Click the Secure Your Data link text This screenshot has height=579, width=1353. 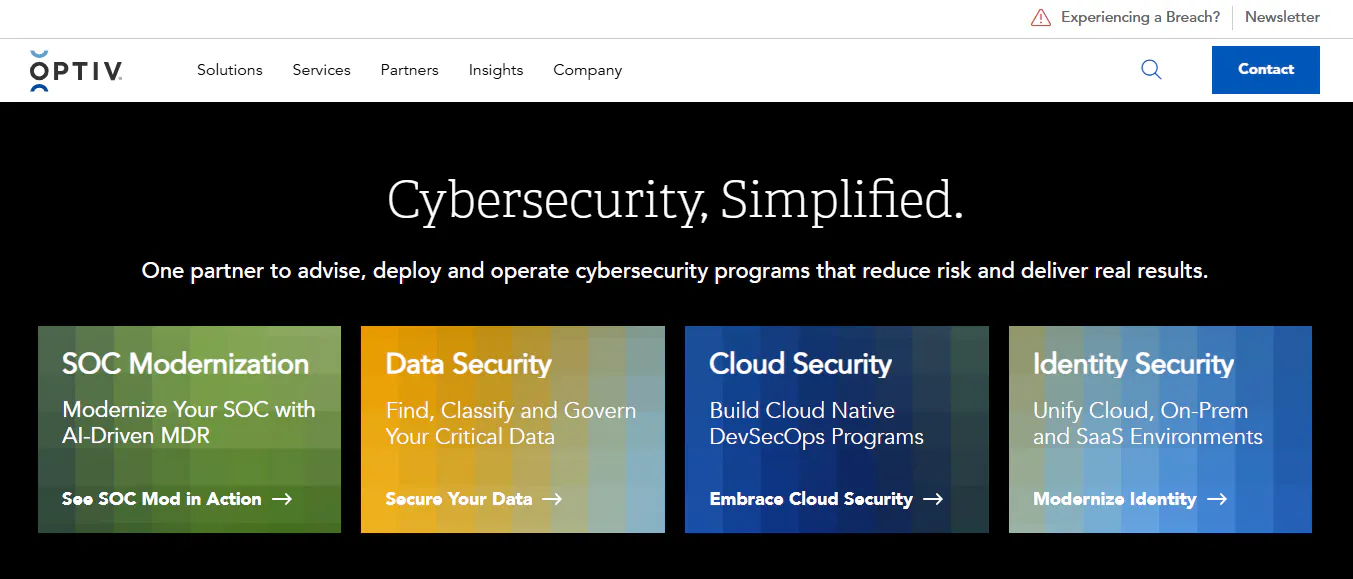point(459,499)
